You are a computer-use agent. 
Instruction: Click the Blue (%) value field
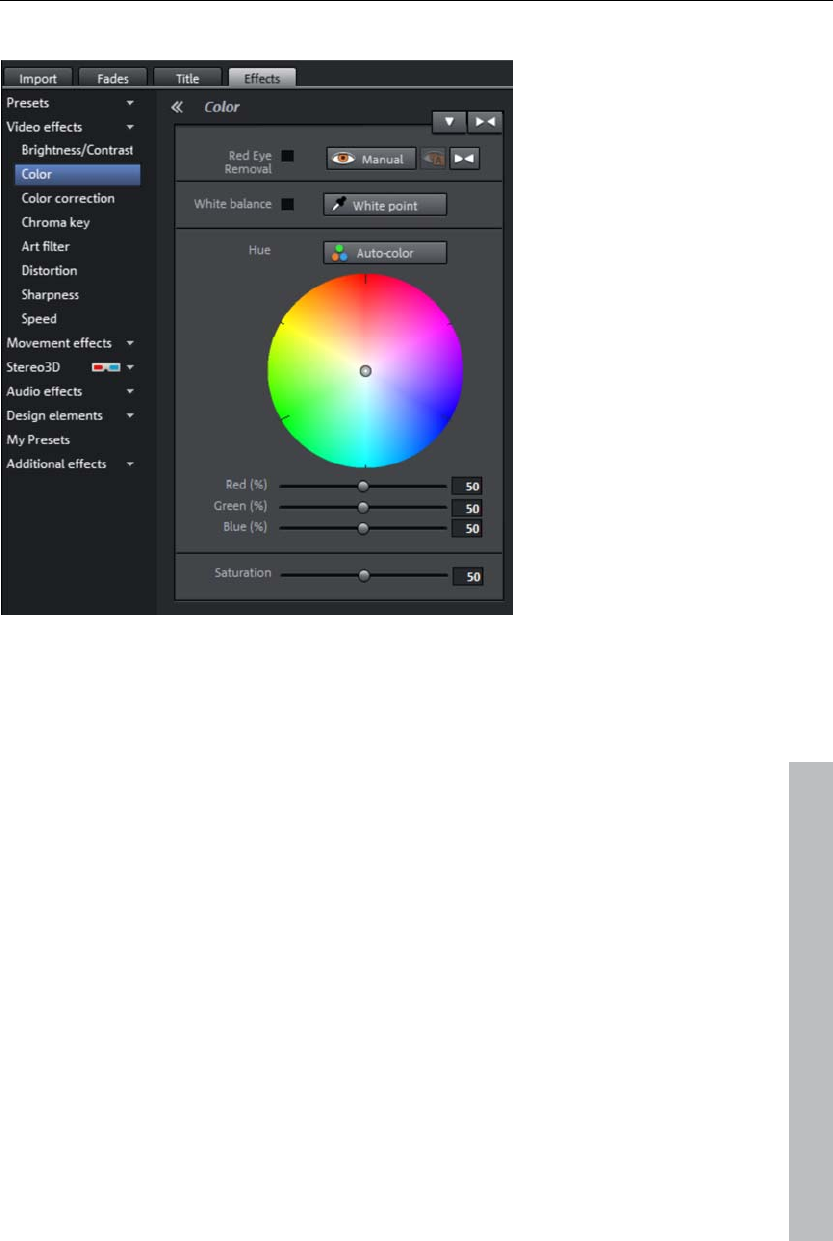[467, 527]
